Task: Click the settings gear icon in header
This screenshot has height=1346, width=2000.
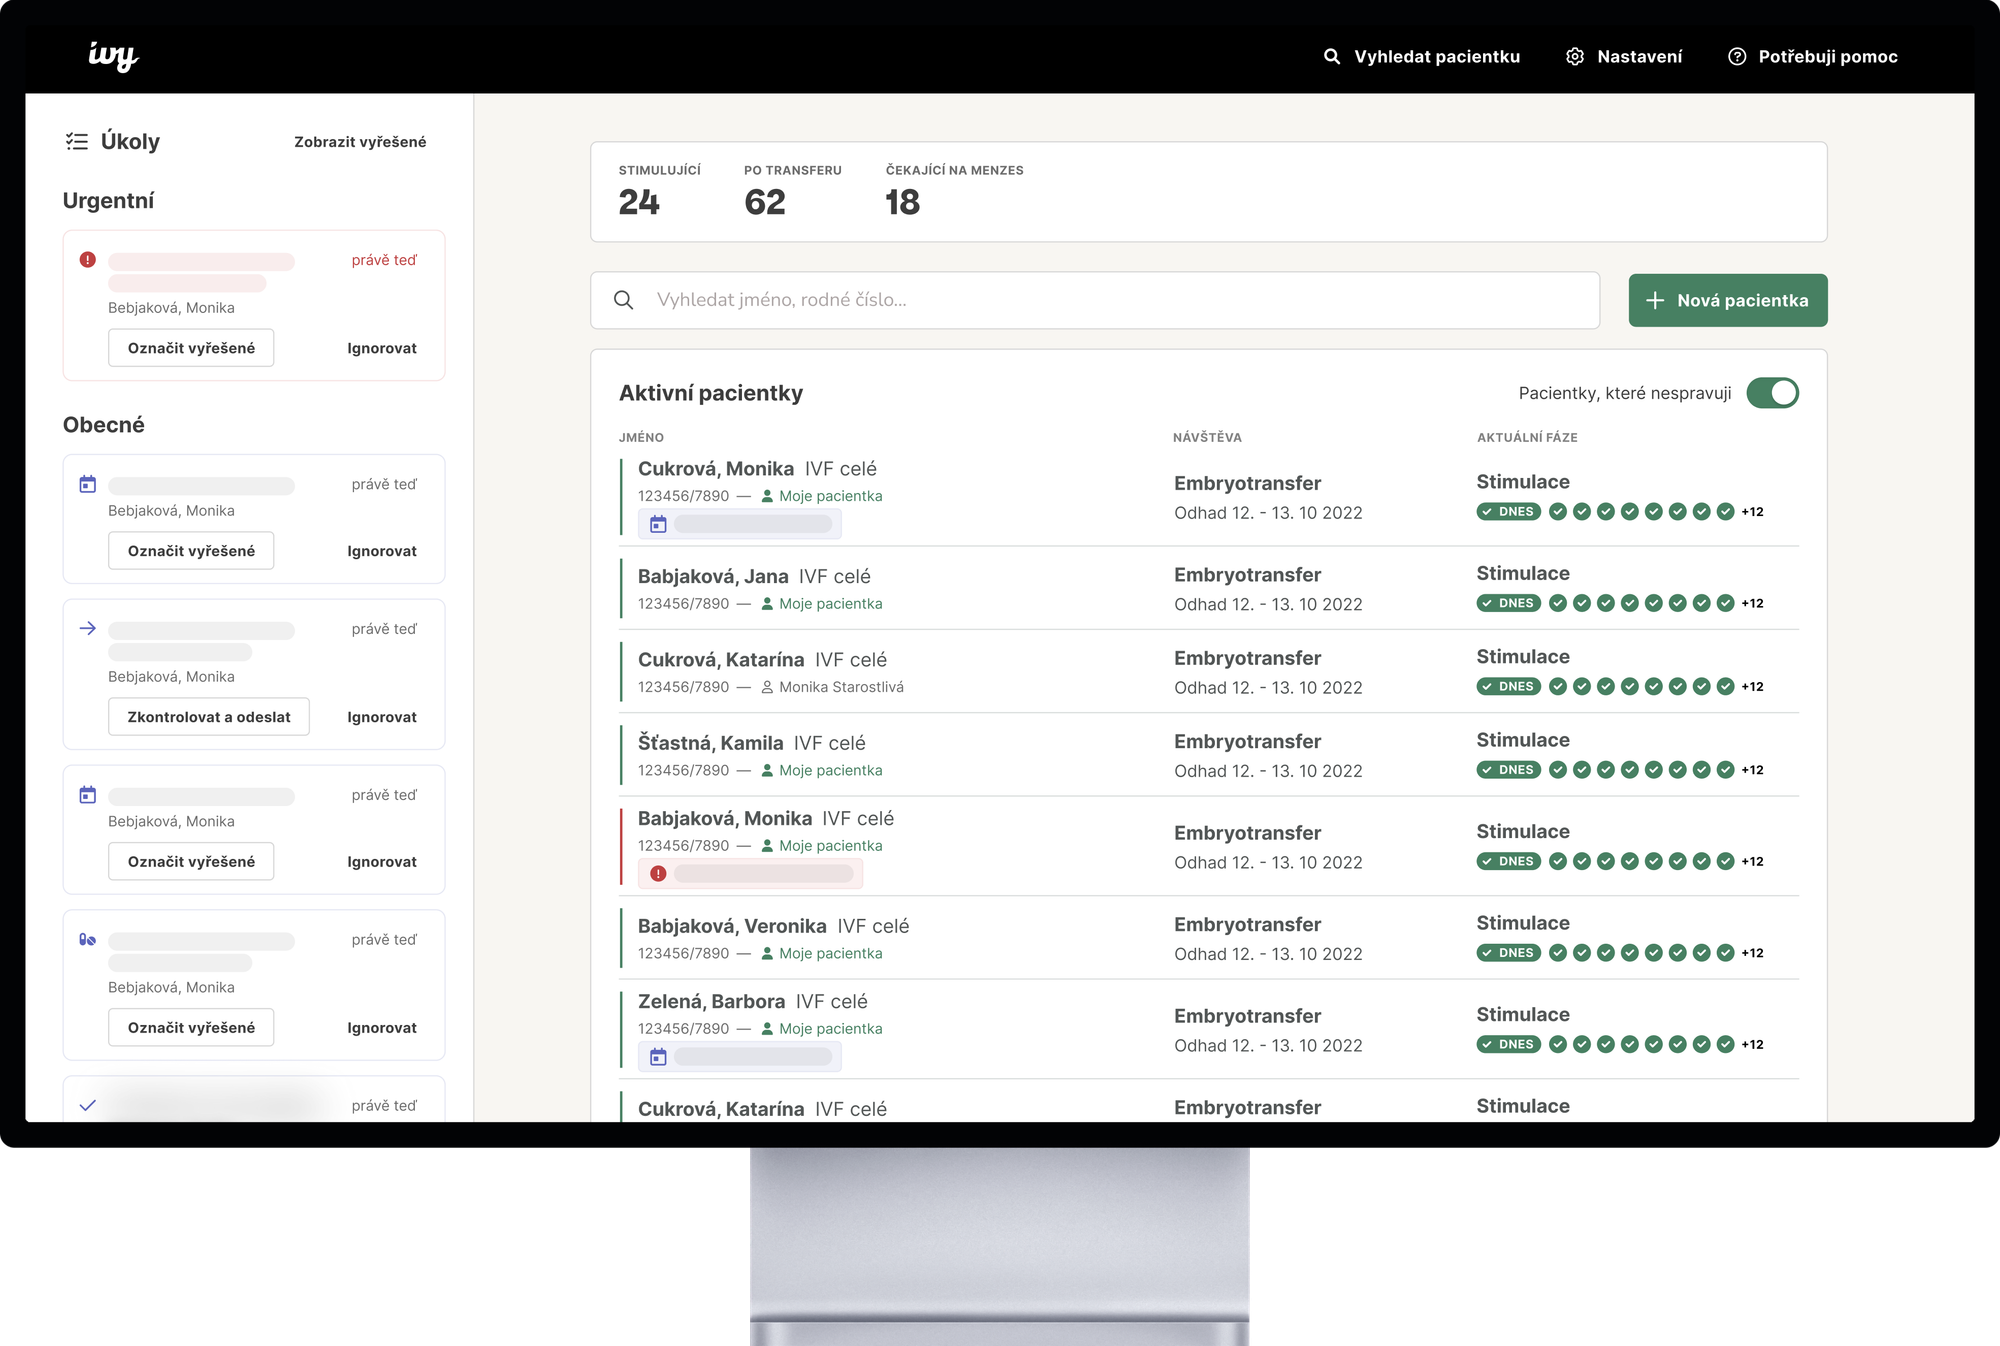Action: [1575, 56]
